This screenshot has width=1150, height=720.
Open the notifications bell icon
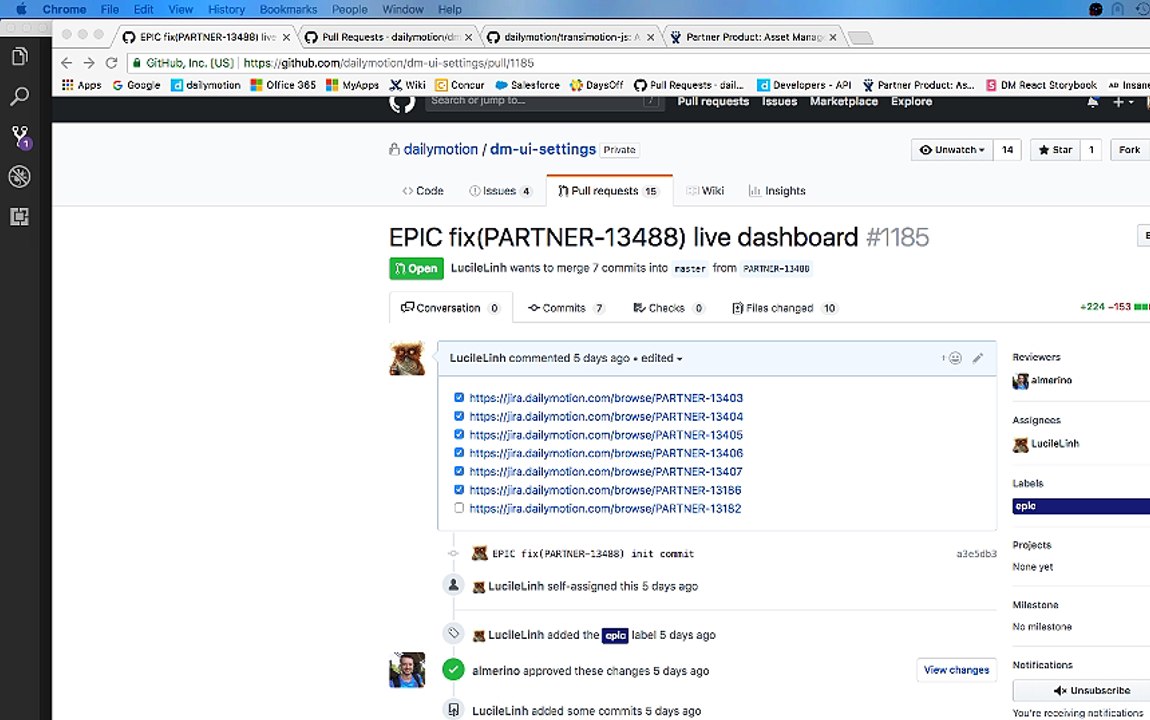click(1092, 103)
